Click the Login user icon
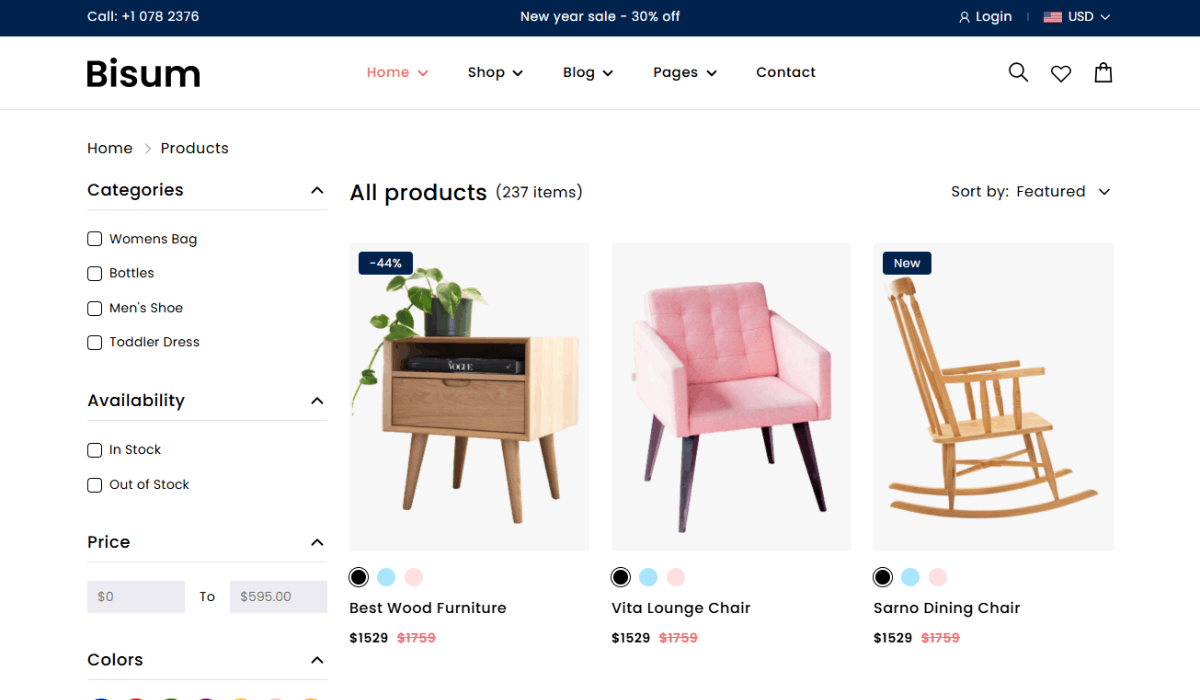Viewport: 1200px width, 700px height. coord(964,17)
